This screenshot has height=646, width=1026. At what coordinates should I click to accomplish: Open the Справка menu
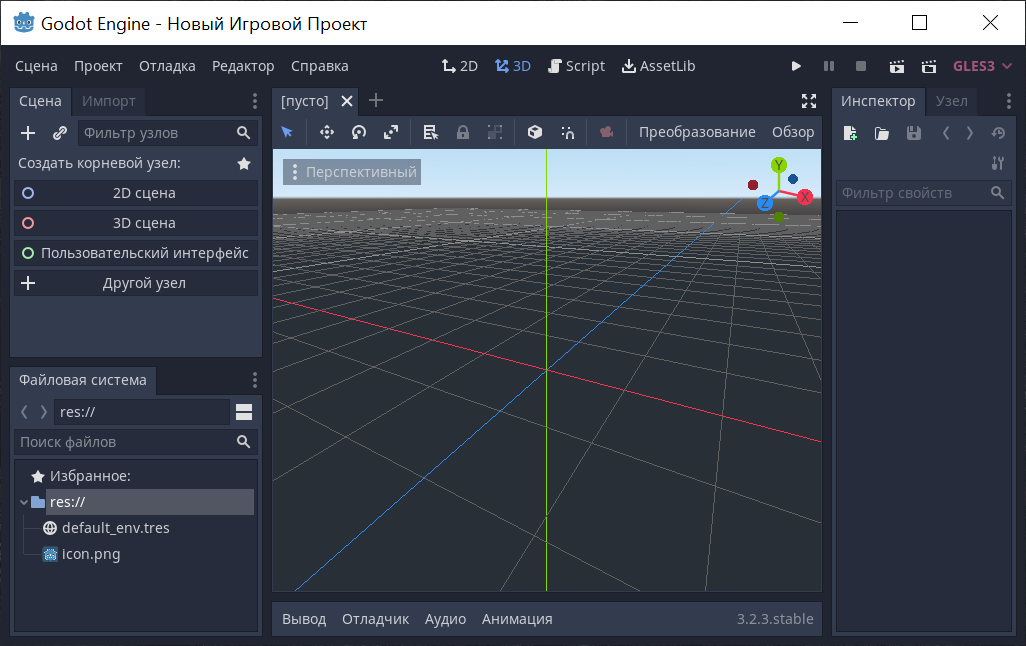point(319,66)
